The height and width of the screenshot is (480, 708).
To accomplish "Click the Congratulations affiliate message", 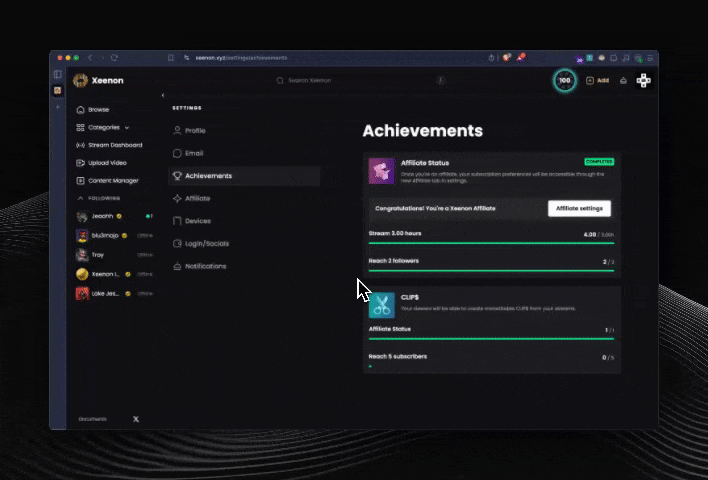I will (435, 209).
